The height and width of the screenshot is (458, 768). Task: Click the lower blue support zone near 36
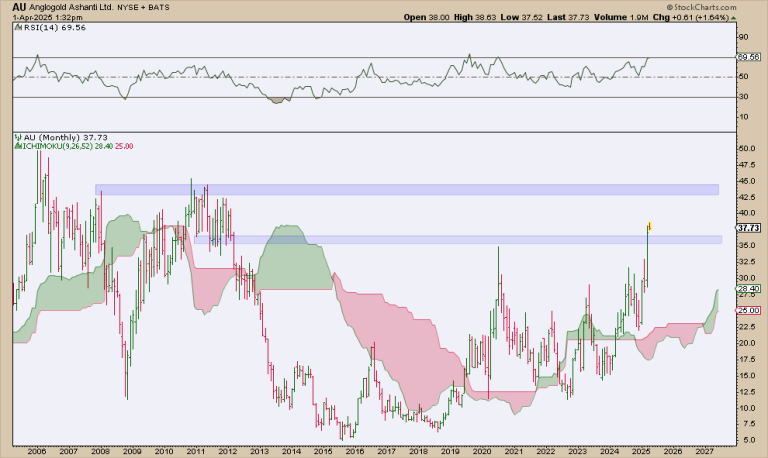coord(458,240)
